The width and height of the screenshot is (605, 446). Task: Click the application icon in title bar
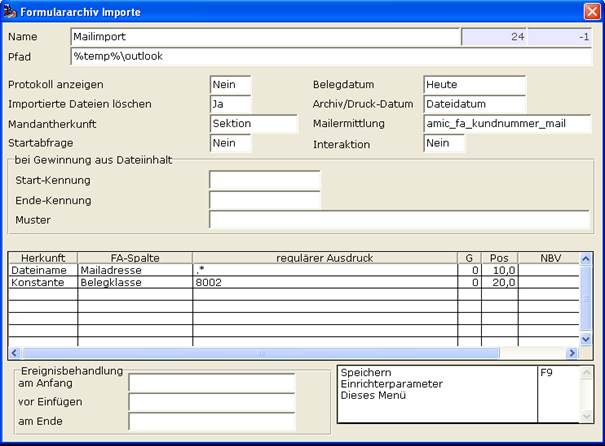tap(9, 12)
